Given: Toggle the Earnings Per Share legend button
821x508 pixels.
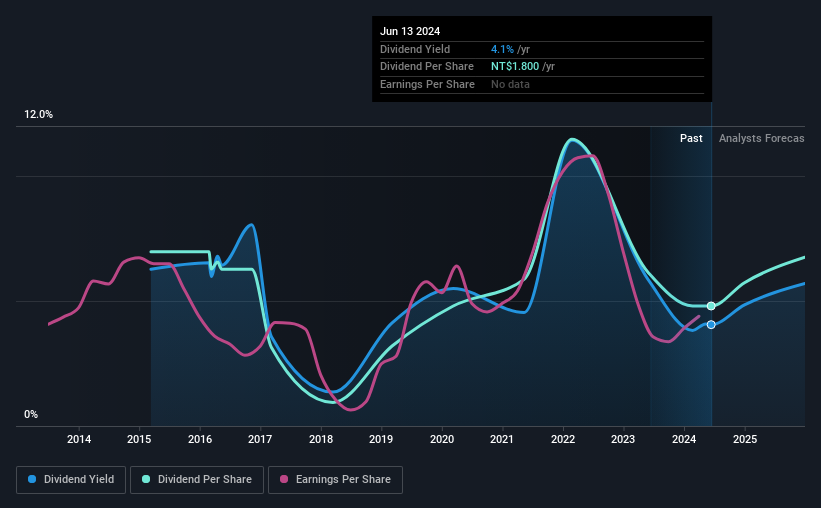Looking at the screenshot, I should coord(335,480).
